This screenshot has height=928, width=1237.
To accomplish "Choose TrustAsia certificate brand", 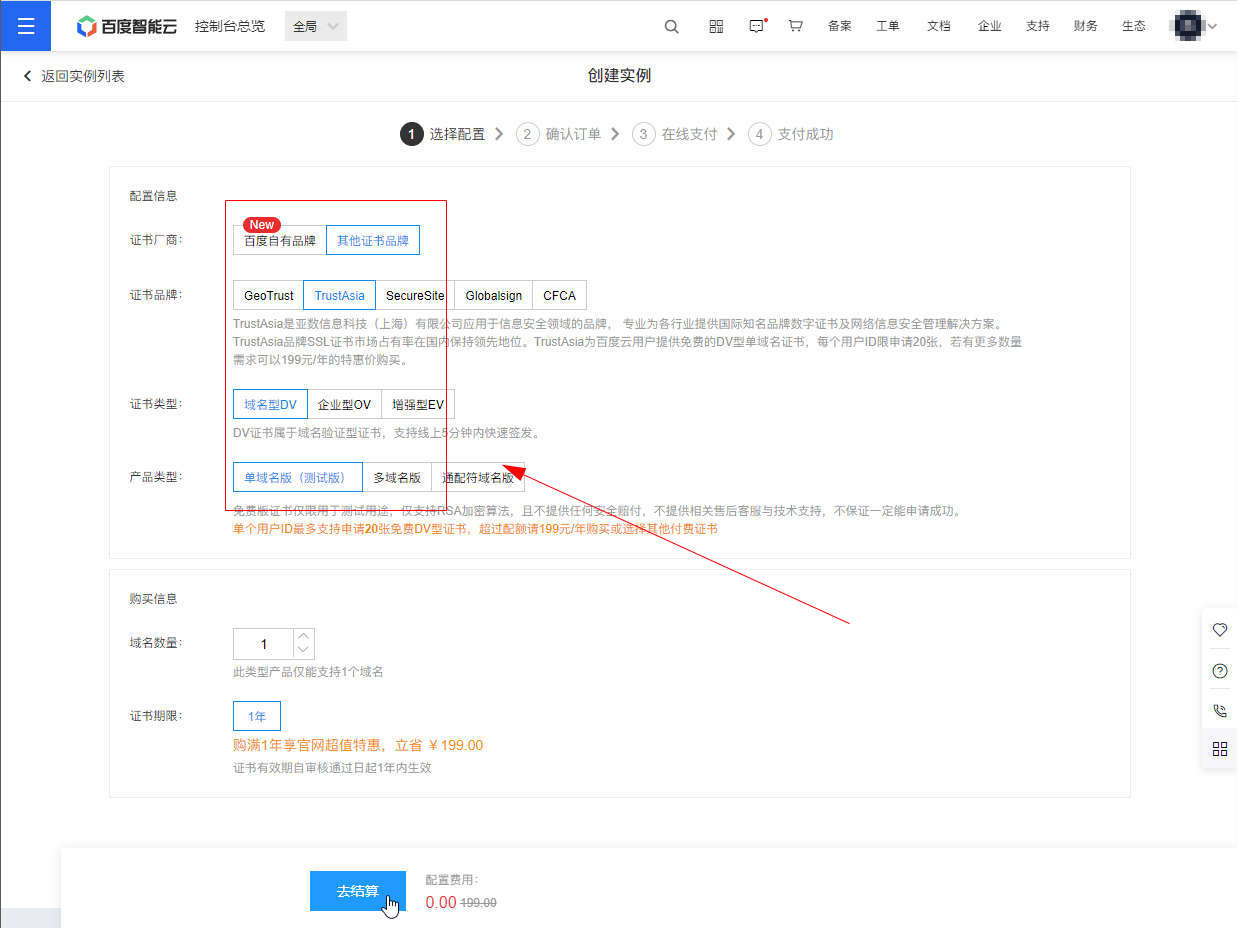I will tap(340, 296).
